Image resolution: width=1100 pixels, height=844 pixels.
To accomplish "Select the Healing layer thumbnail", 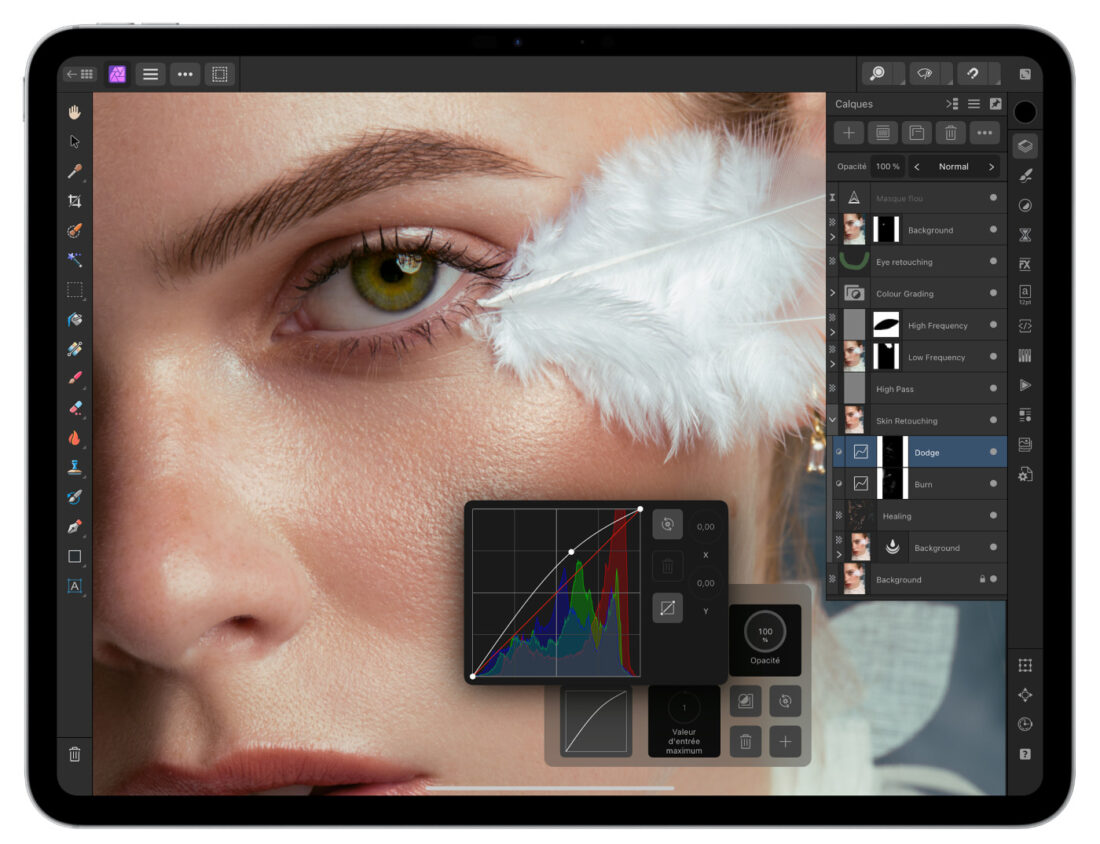I will [858, 516].
